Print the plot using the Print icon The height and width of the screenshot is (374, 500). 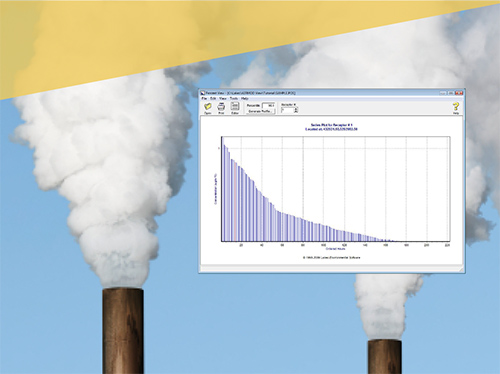pos(221,107)
